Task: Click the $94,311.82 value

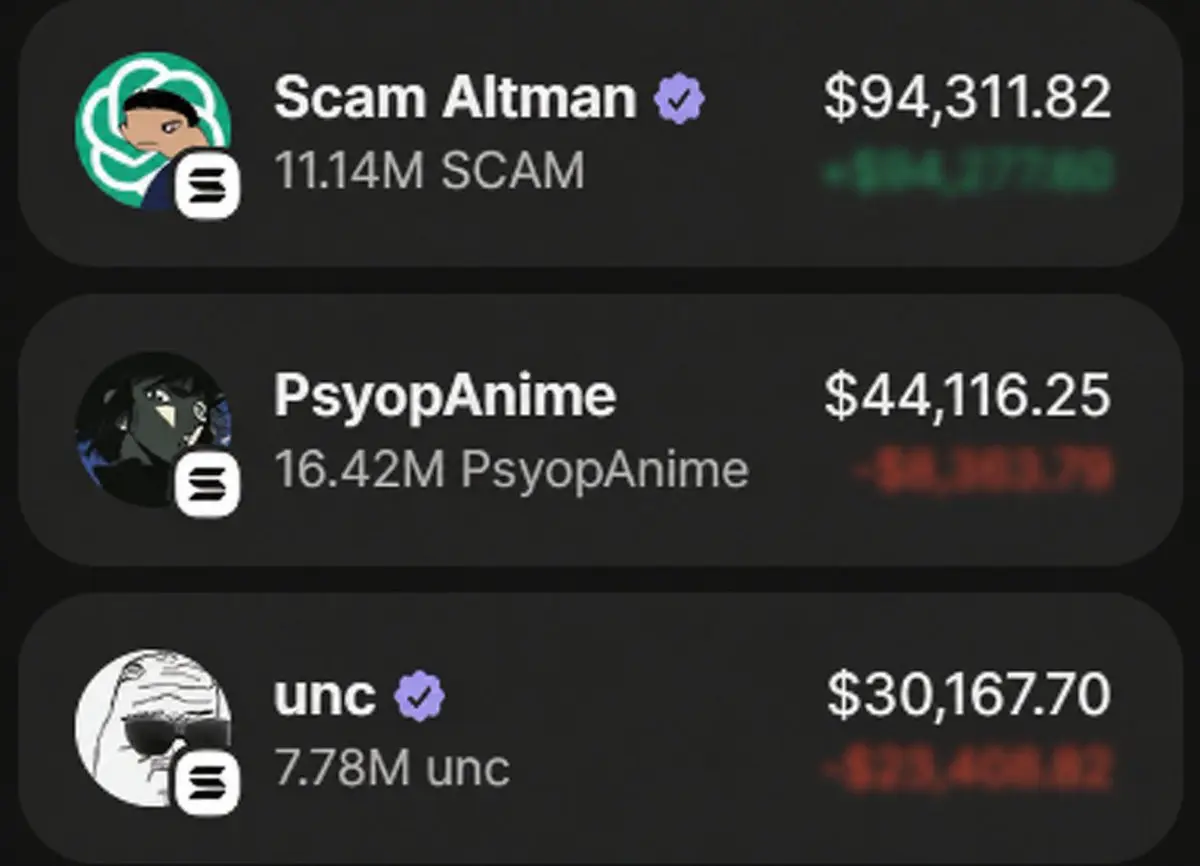Action: pyautogui.click(x=967, y=98)
